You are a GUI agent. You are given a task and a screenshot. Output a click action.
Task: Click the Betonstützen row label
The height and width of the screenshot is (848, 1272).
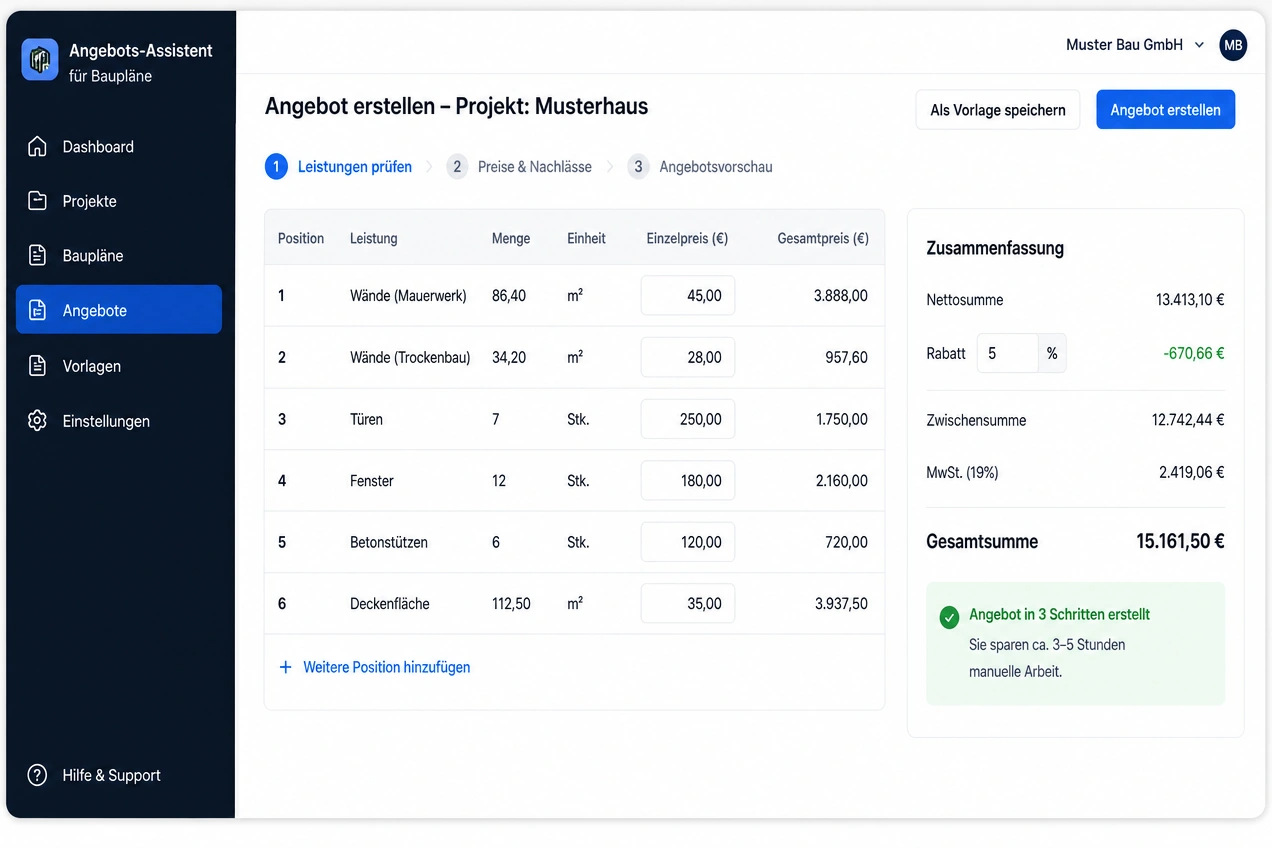click(x=389, y=542)
